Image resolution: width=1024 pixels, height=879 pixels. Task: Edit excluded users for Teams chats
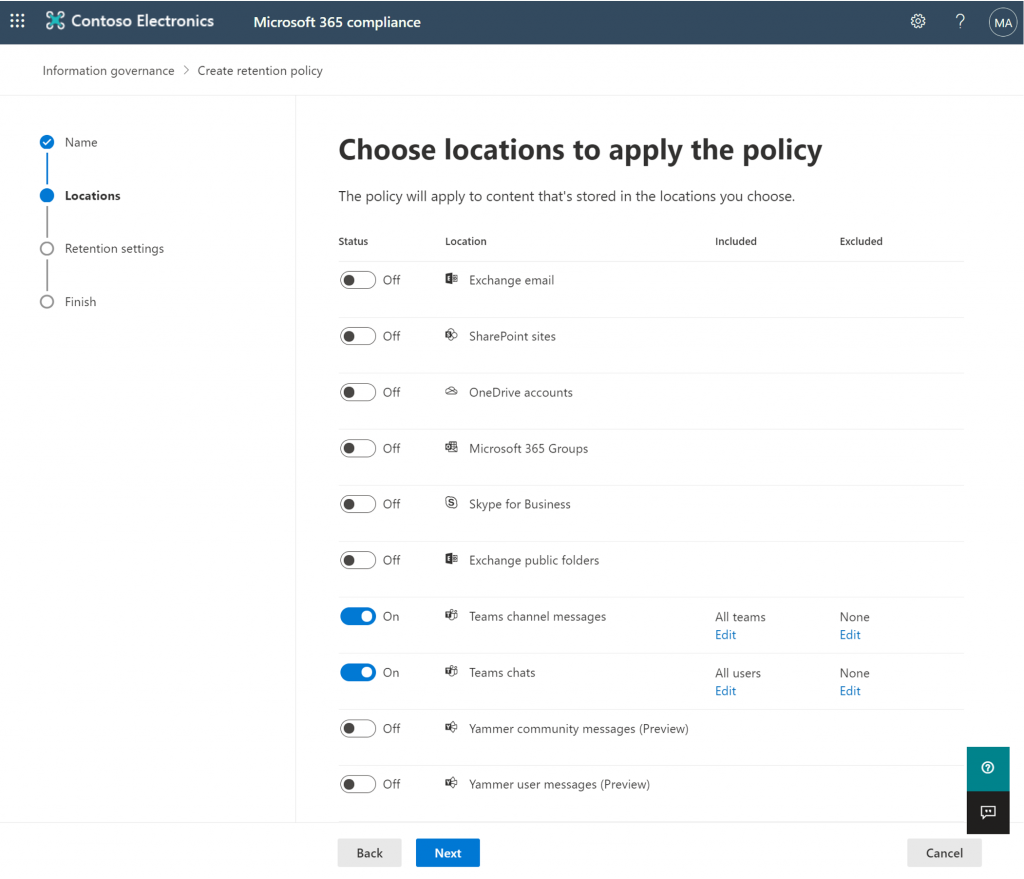tap(850, 691)
